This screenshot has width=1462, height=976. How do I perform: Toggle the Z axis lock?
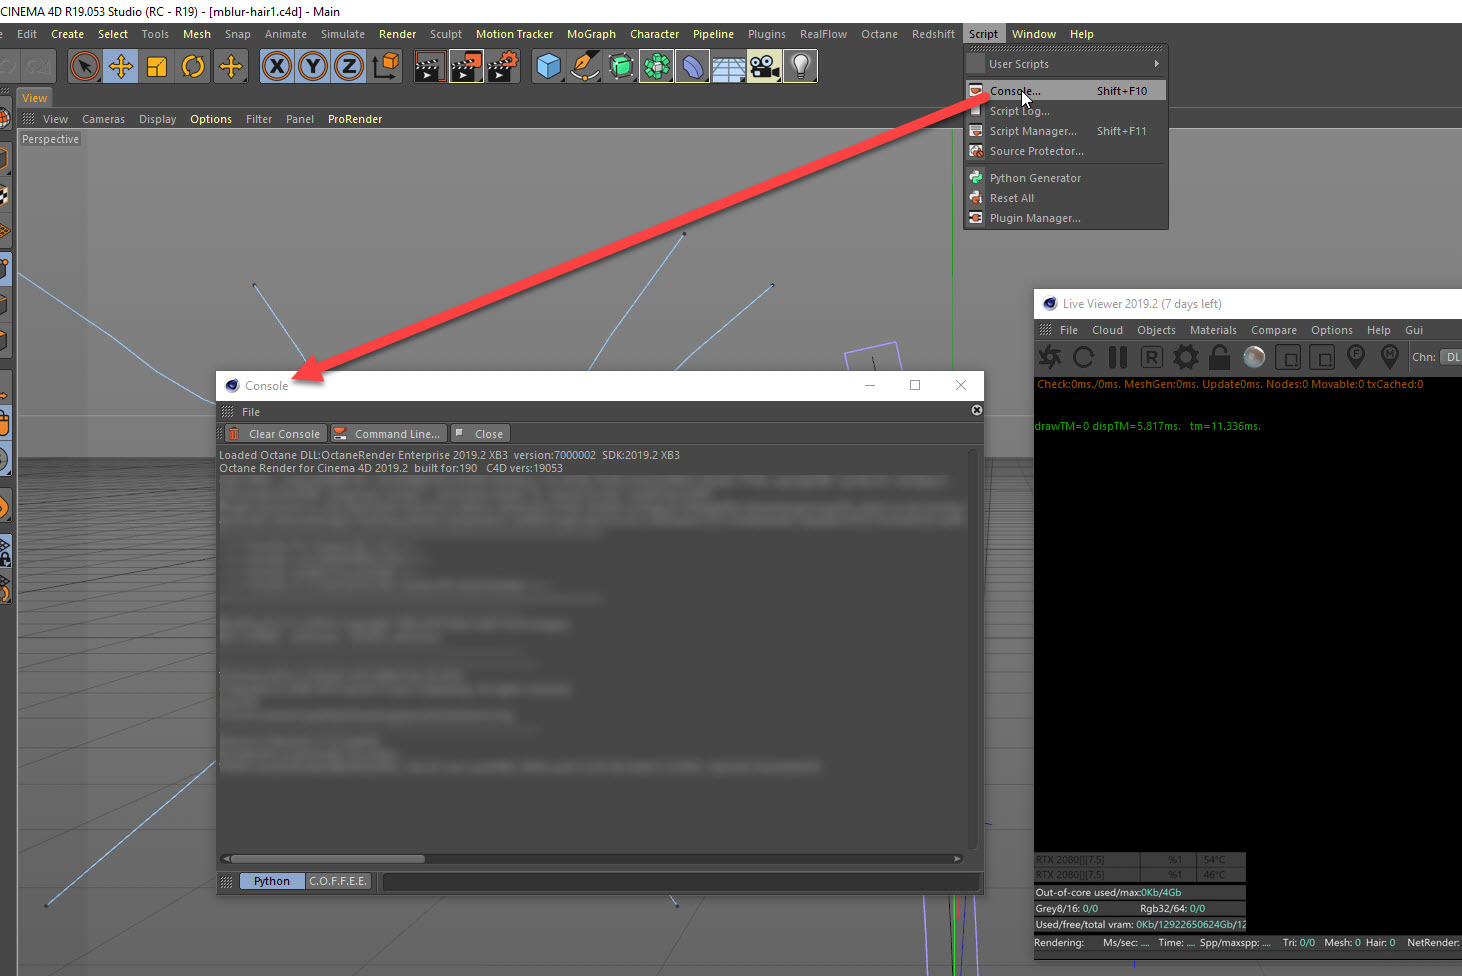click(x=349, y=67)
